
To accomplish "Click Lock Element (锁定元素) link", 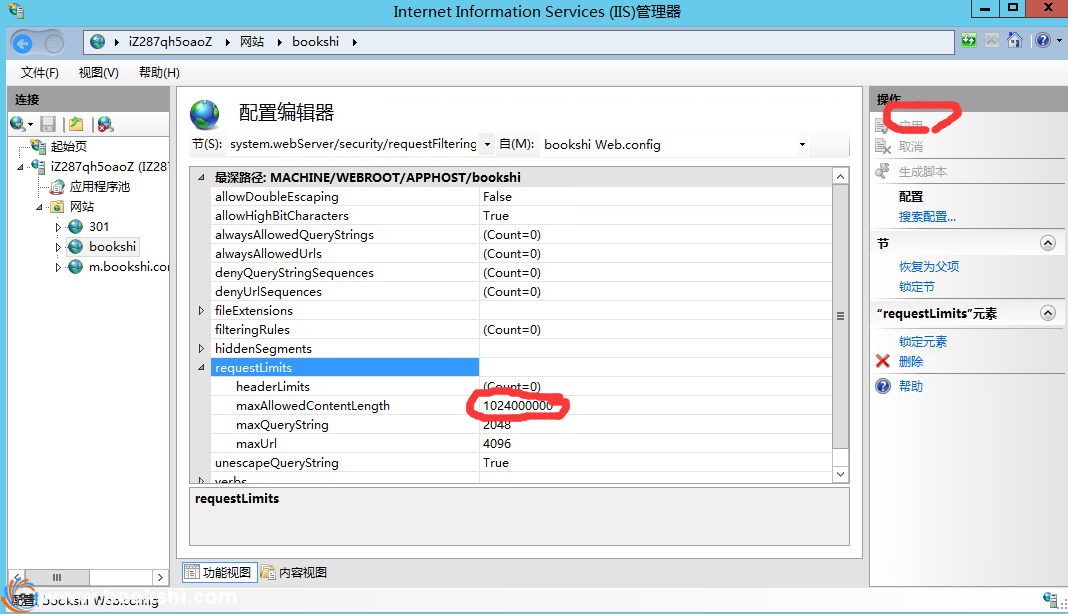I will (x=923, y=341).
